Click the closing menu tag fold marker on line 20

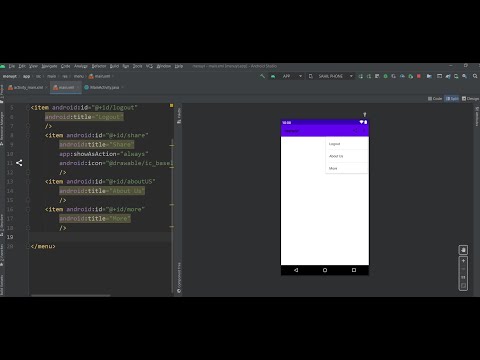coord(28,246)
